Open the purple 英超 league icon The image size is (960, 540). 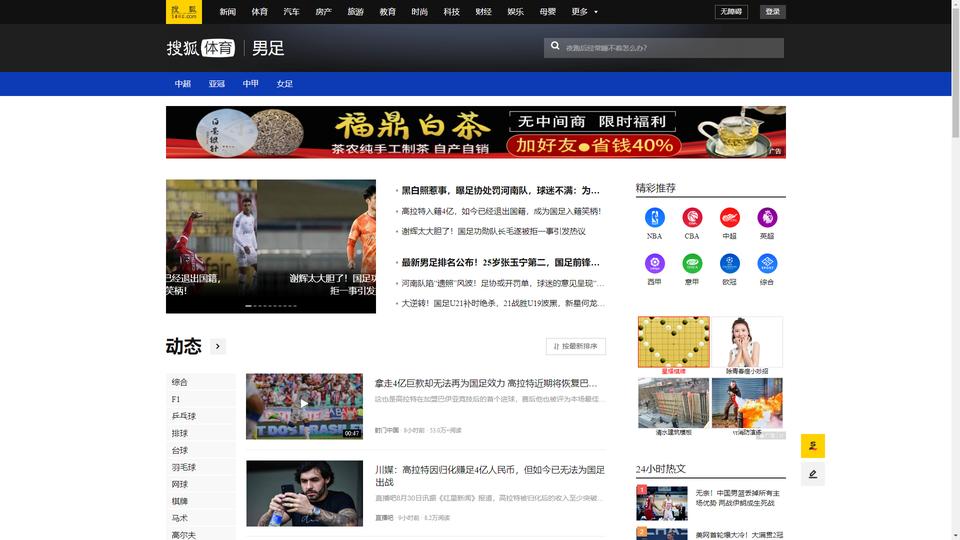[x=767, y=217]
